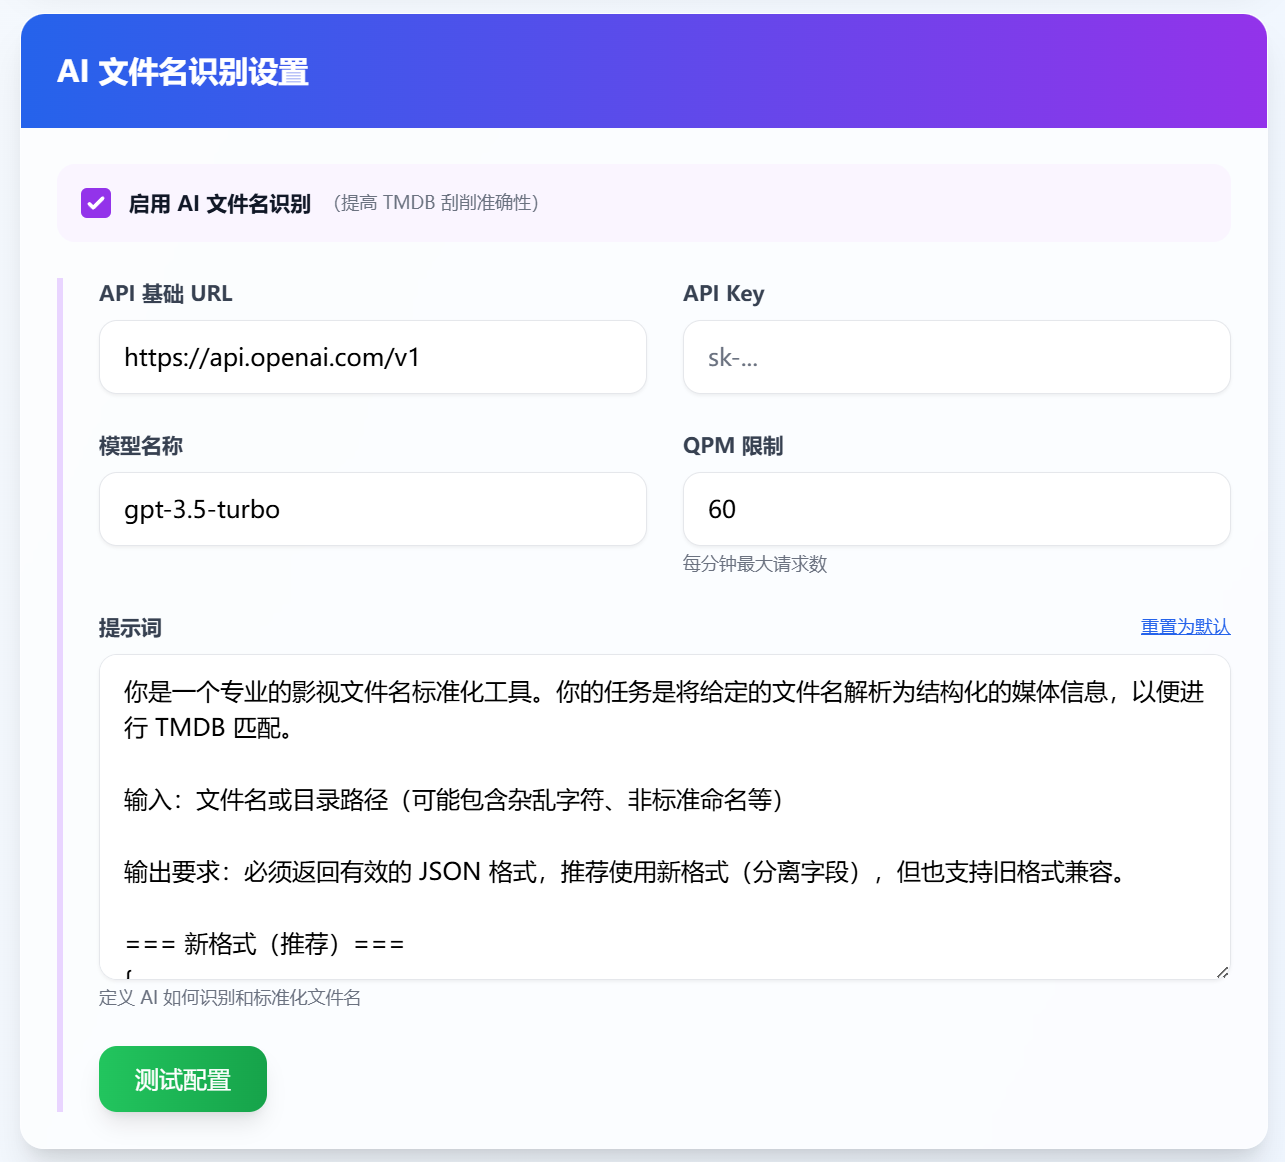Toggle the 启用 AI 文件名识别 checkbox
1285x1162 pixels.
click(96, 203)
